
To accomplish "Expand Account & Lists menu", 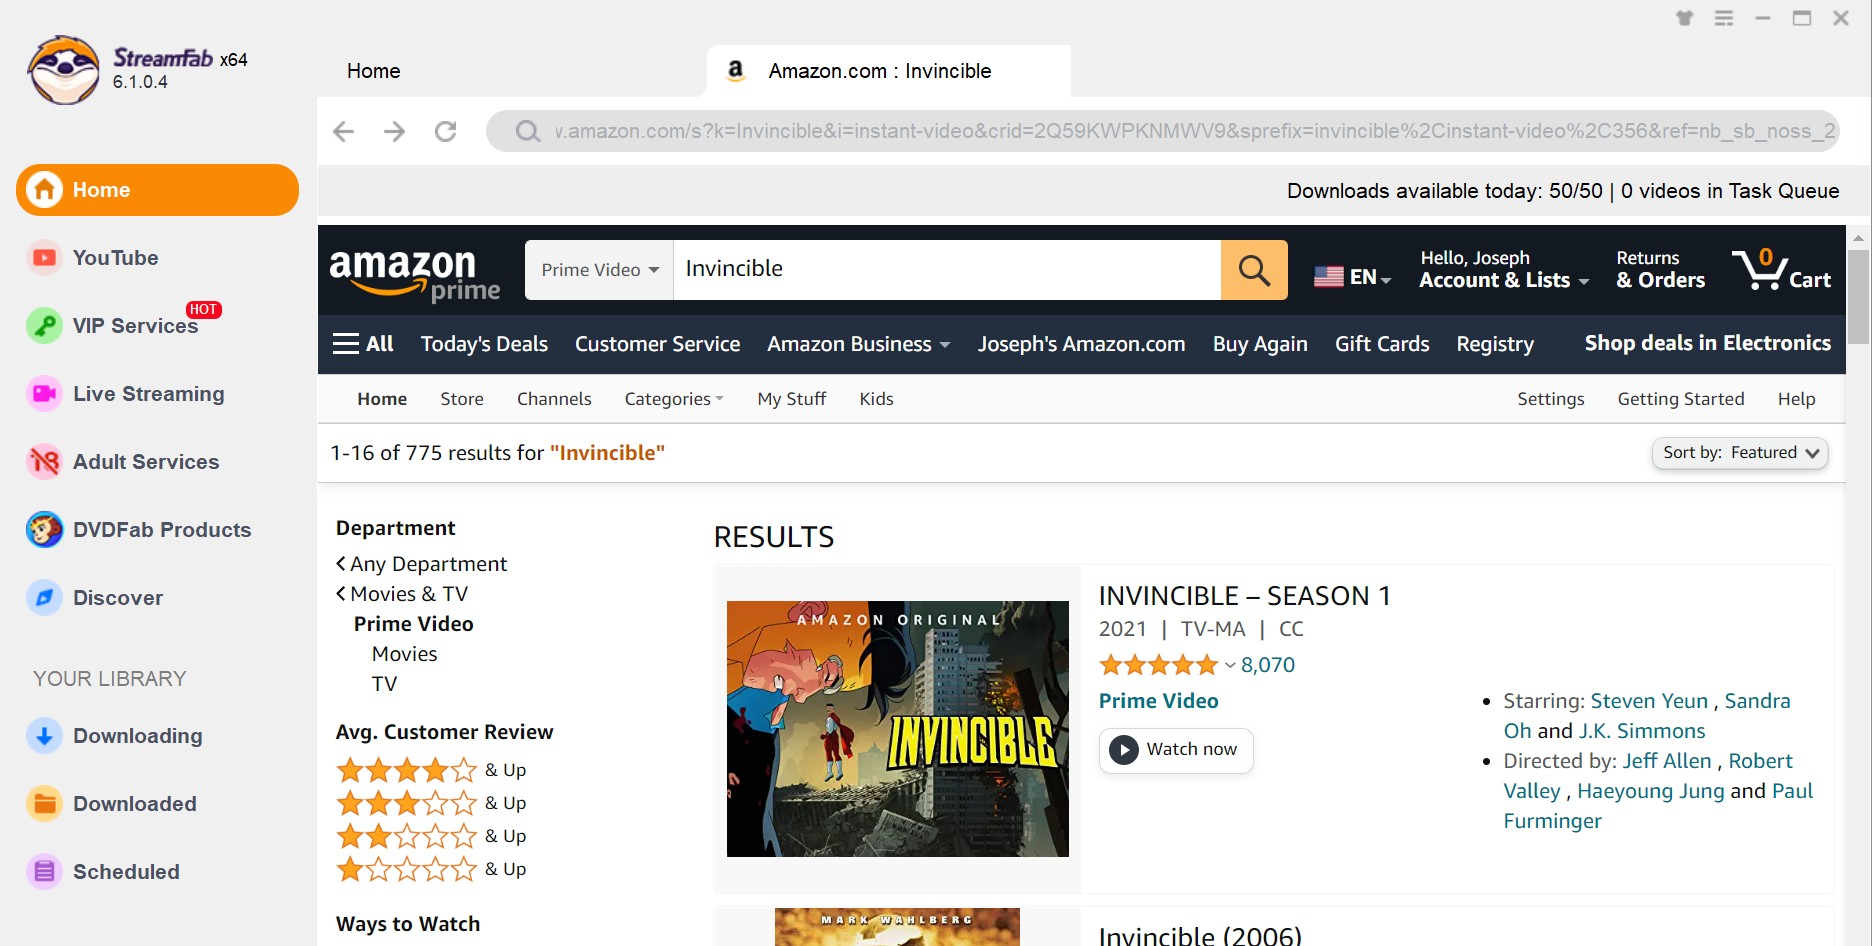I will pyautogui.click(x=1504, y=270).
